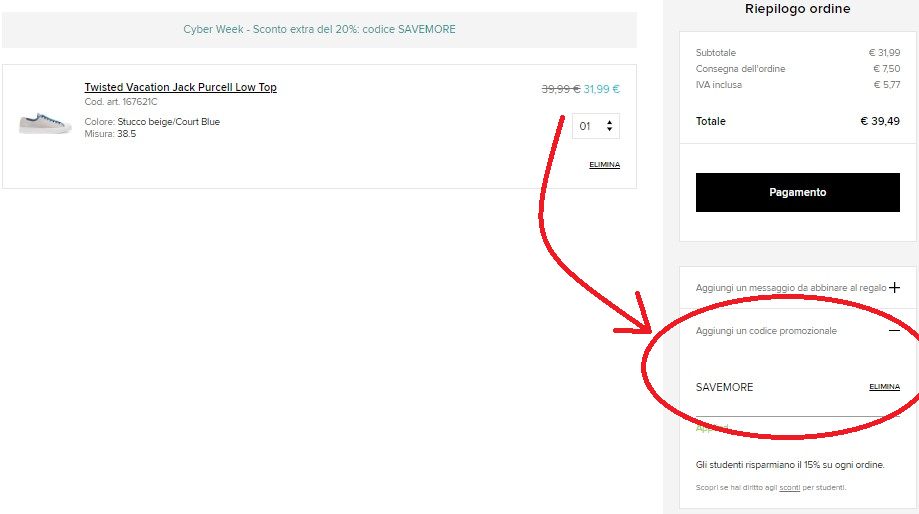919x514 pixels.
Task: Click the quantity stepper arrows
Action: [x=610, y=127]
